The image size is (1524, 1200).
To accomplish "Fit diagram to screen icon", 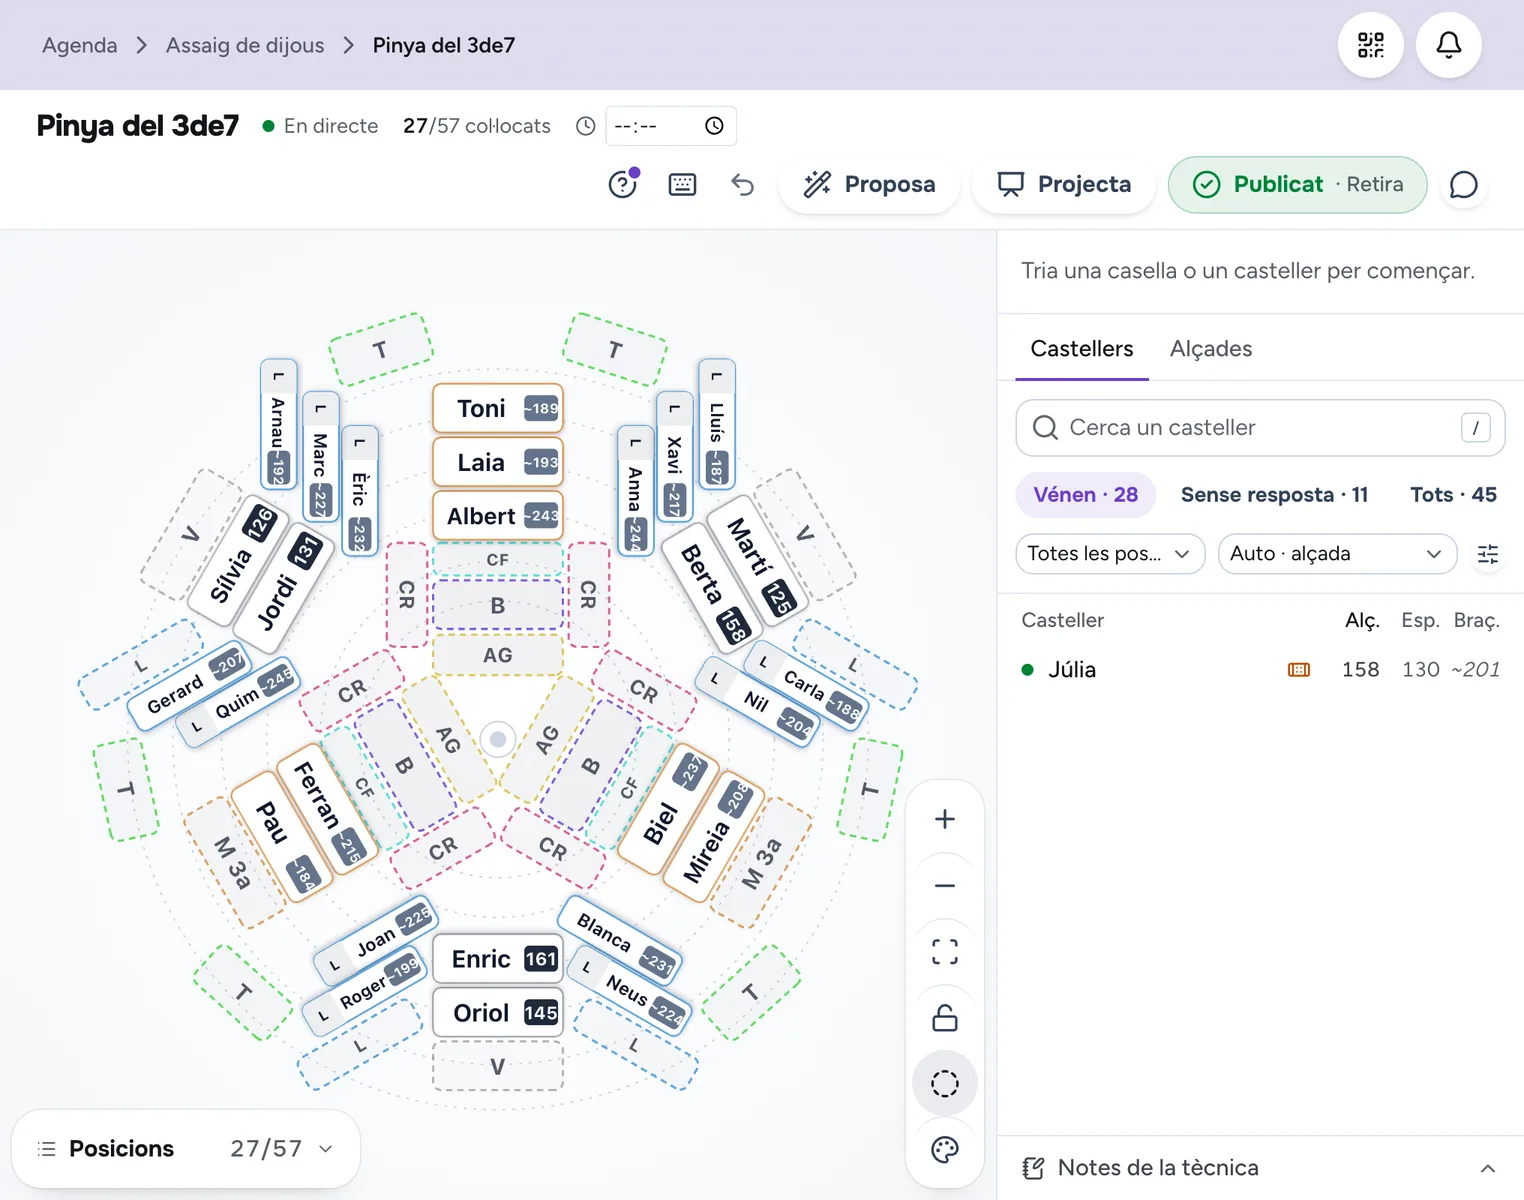I will coord(945,951).
